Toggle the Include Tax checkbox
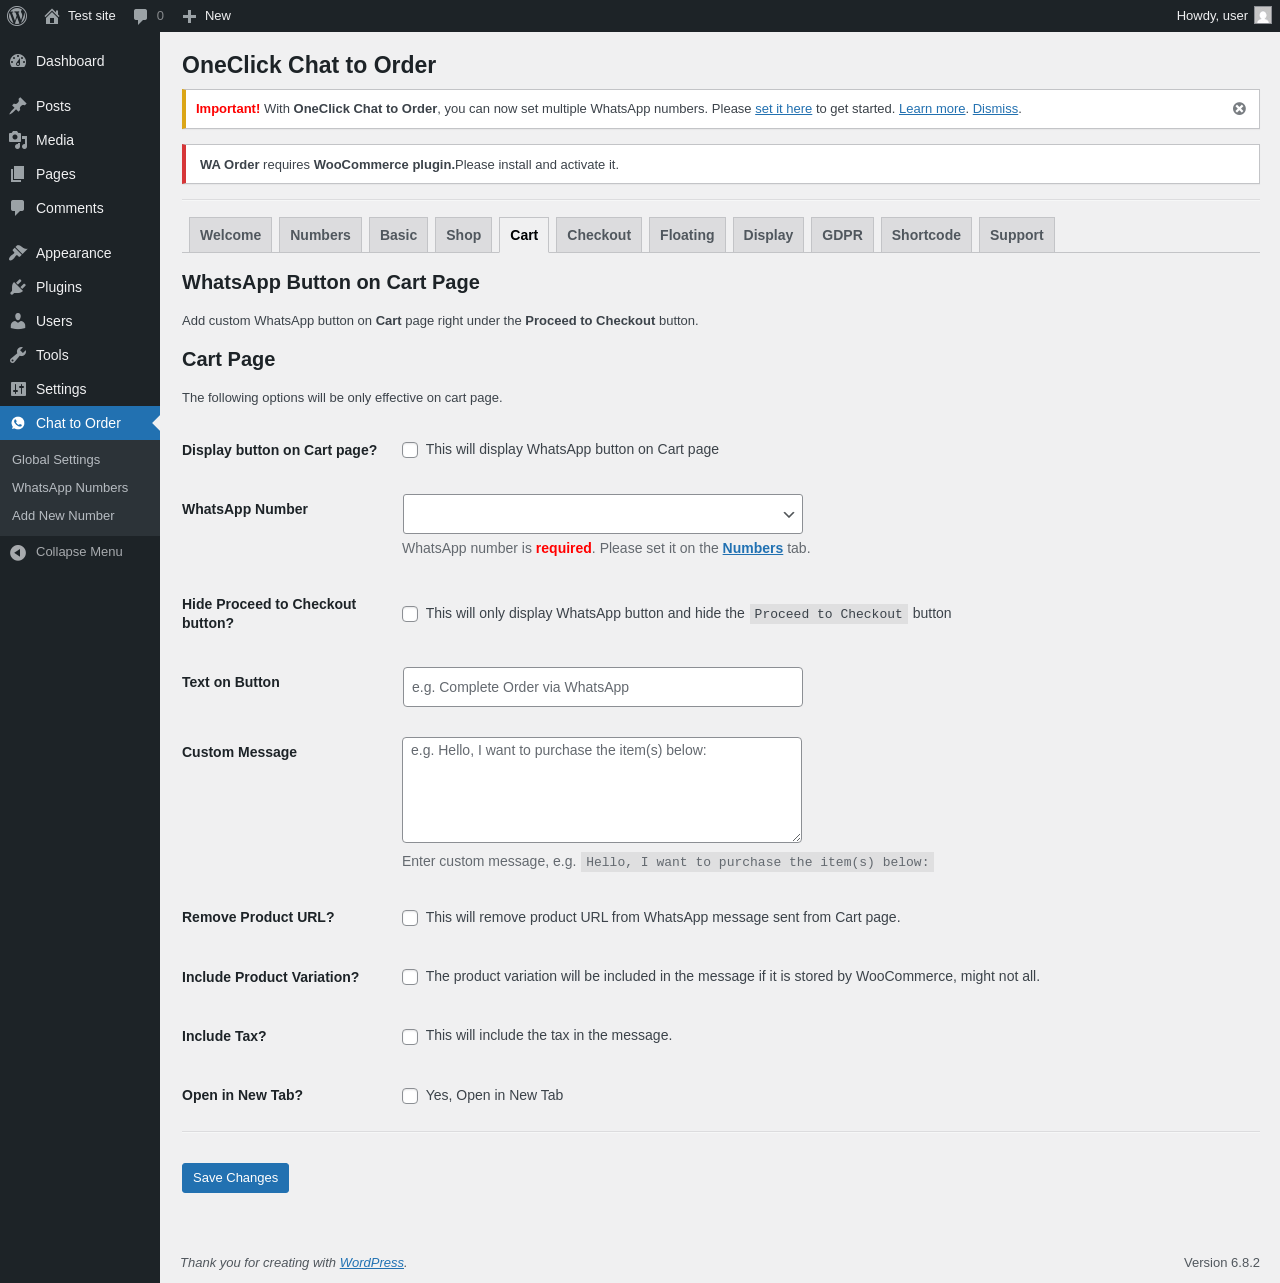 410,1037
